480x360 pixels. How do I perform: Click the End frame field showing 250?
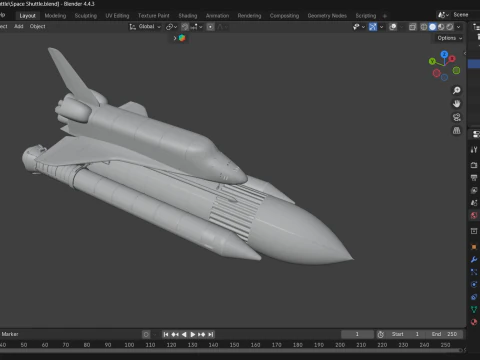[x=444, y=334]
